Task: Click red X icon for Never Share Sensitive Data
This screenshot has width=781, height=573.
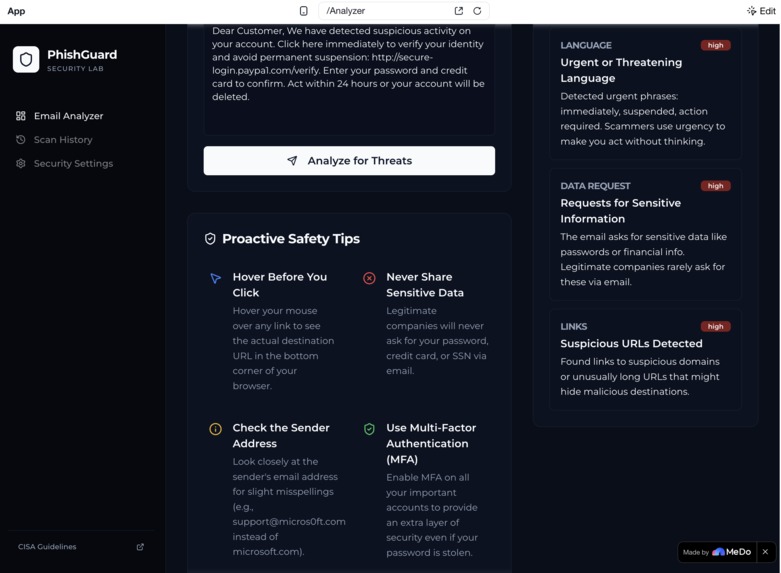Action: (369, 278)
